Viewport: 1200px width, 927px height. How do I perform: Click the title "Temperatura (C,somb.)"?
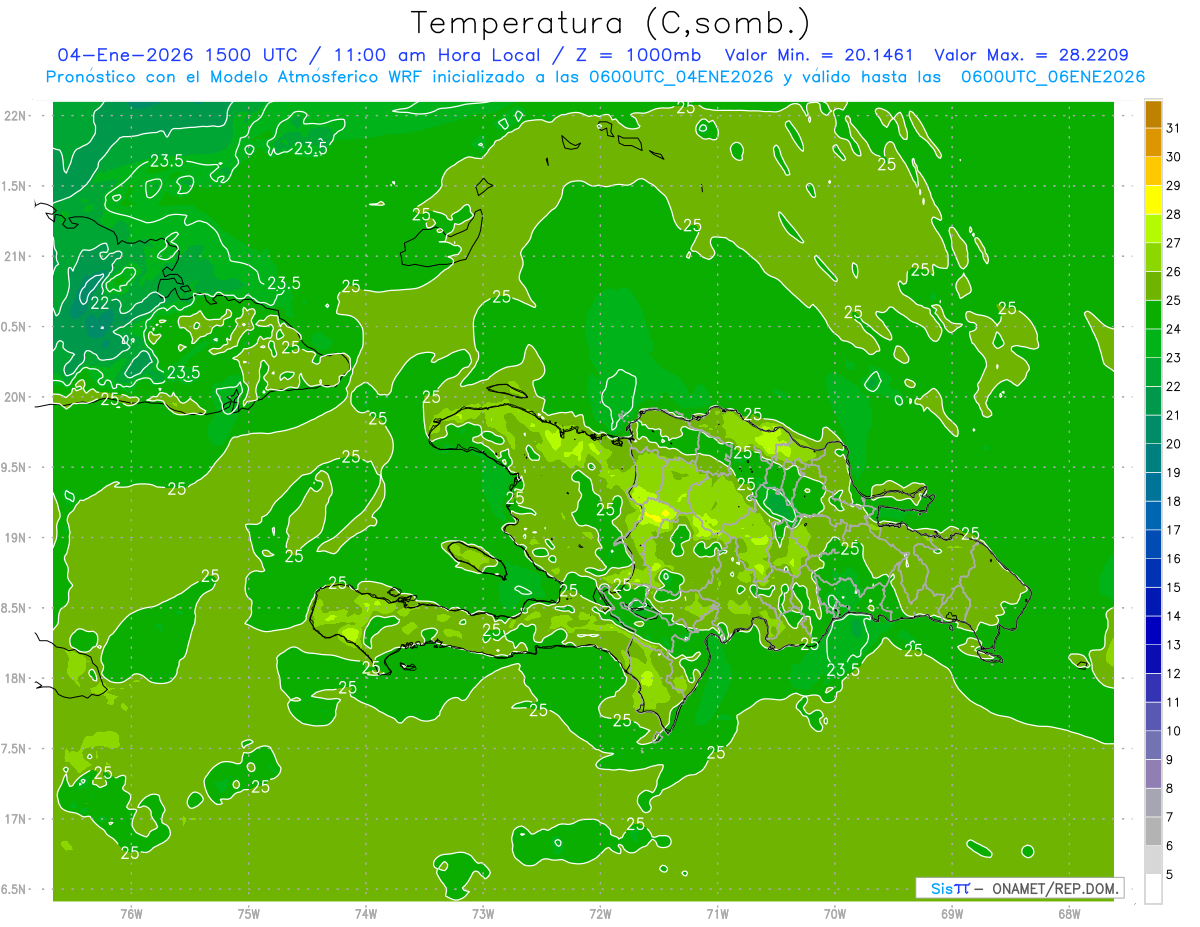611,23
